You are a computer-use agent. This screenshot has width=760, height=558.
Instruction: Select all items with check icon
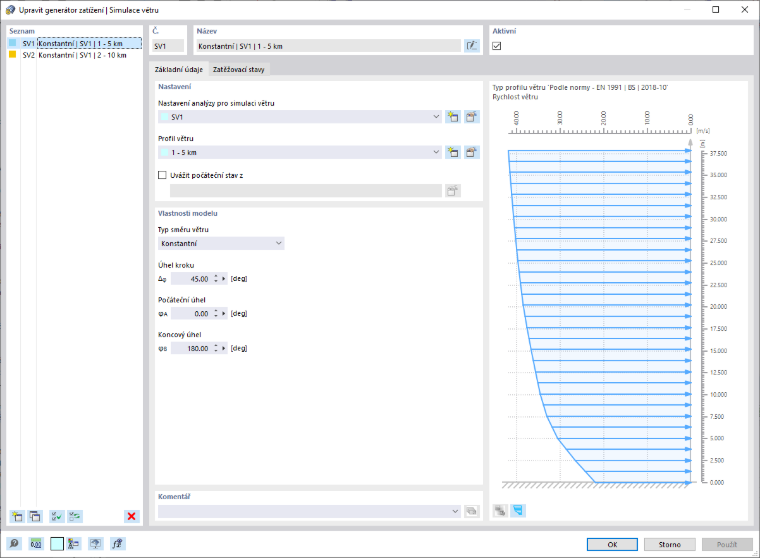pyautogui.click(x=57, y=516)
